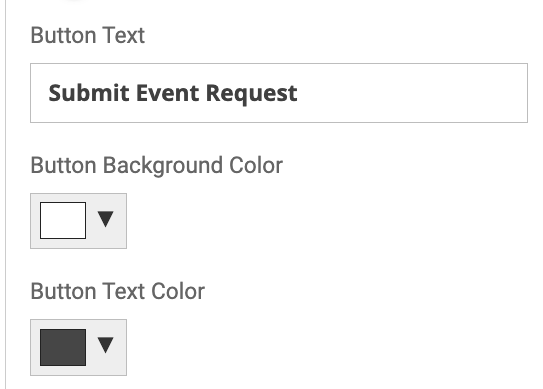The height and width of the screenshot is (389, 543).
Task: Click the black triangle beside the white swatch
Action: (105, 219)
